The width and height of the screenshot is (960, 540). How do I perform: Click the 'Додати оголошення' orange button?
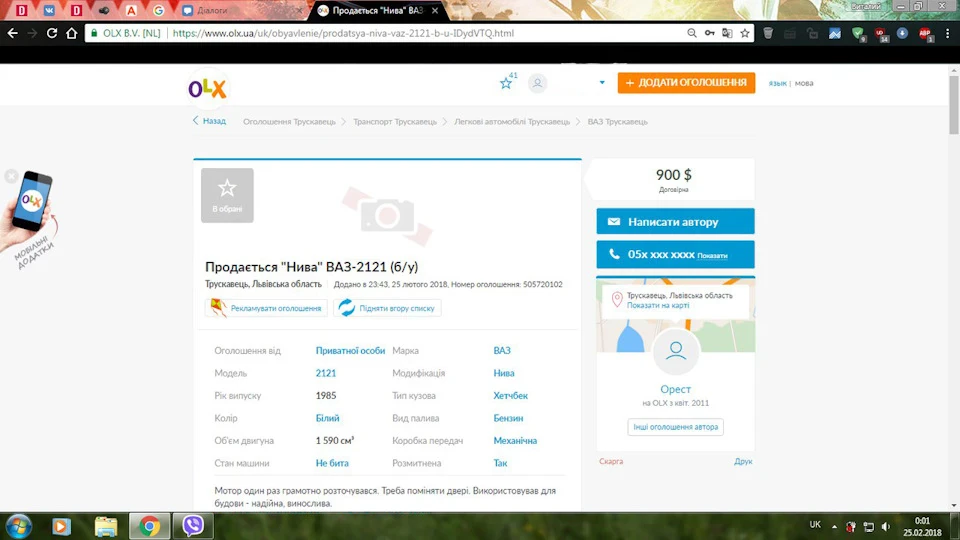coord(686,83)
